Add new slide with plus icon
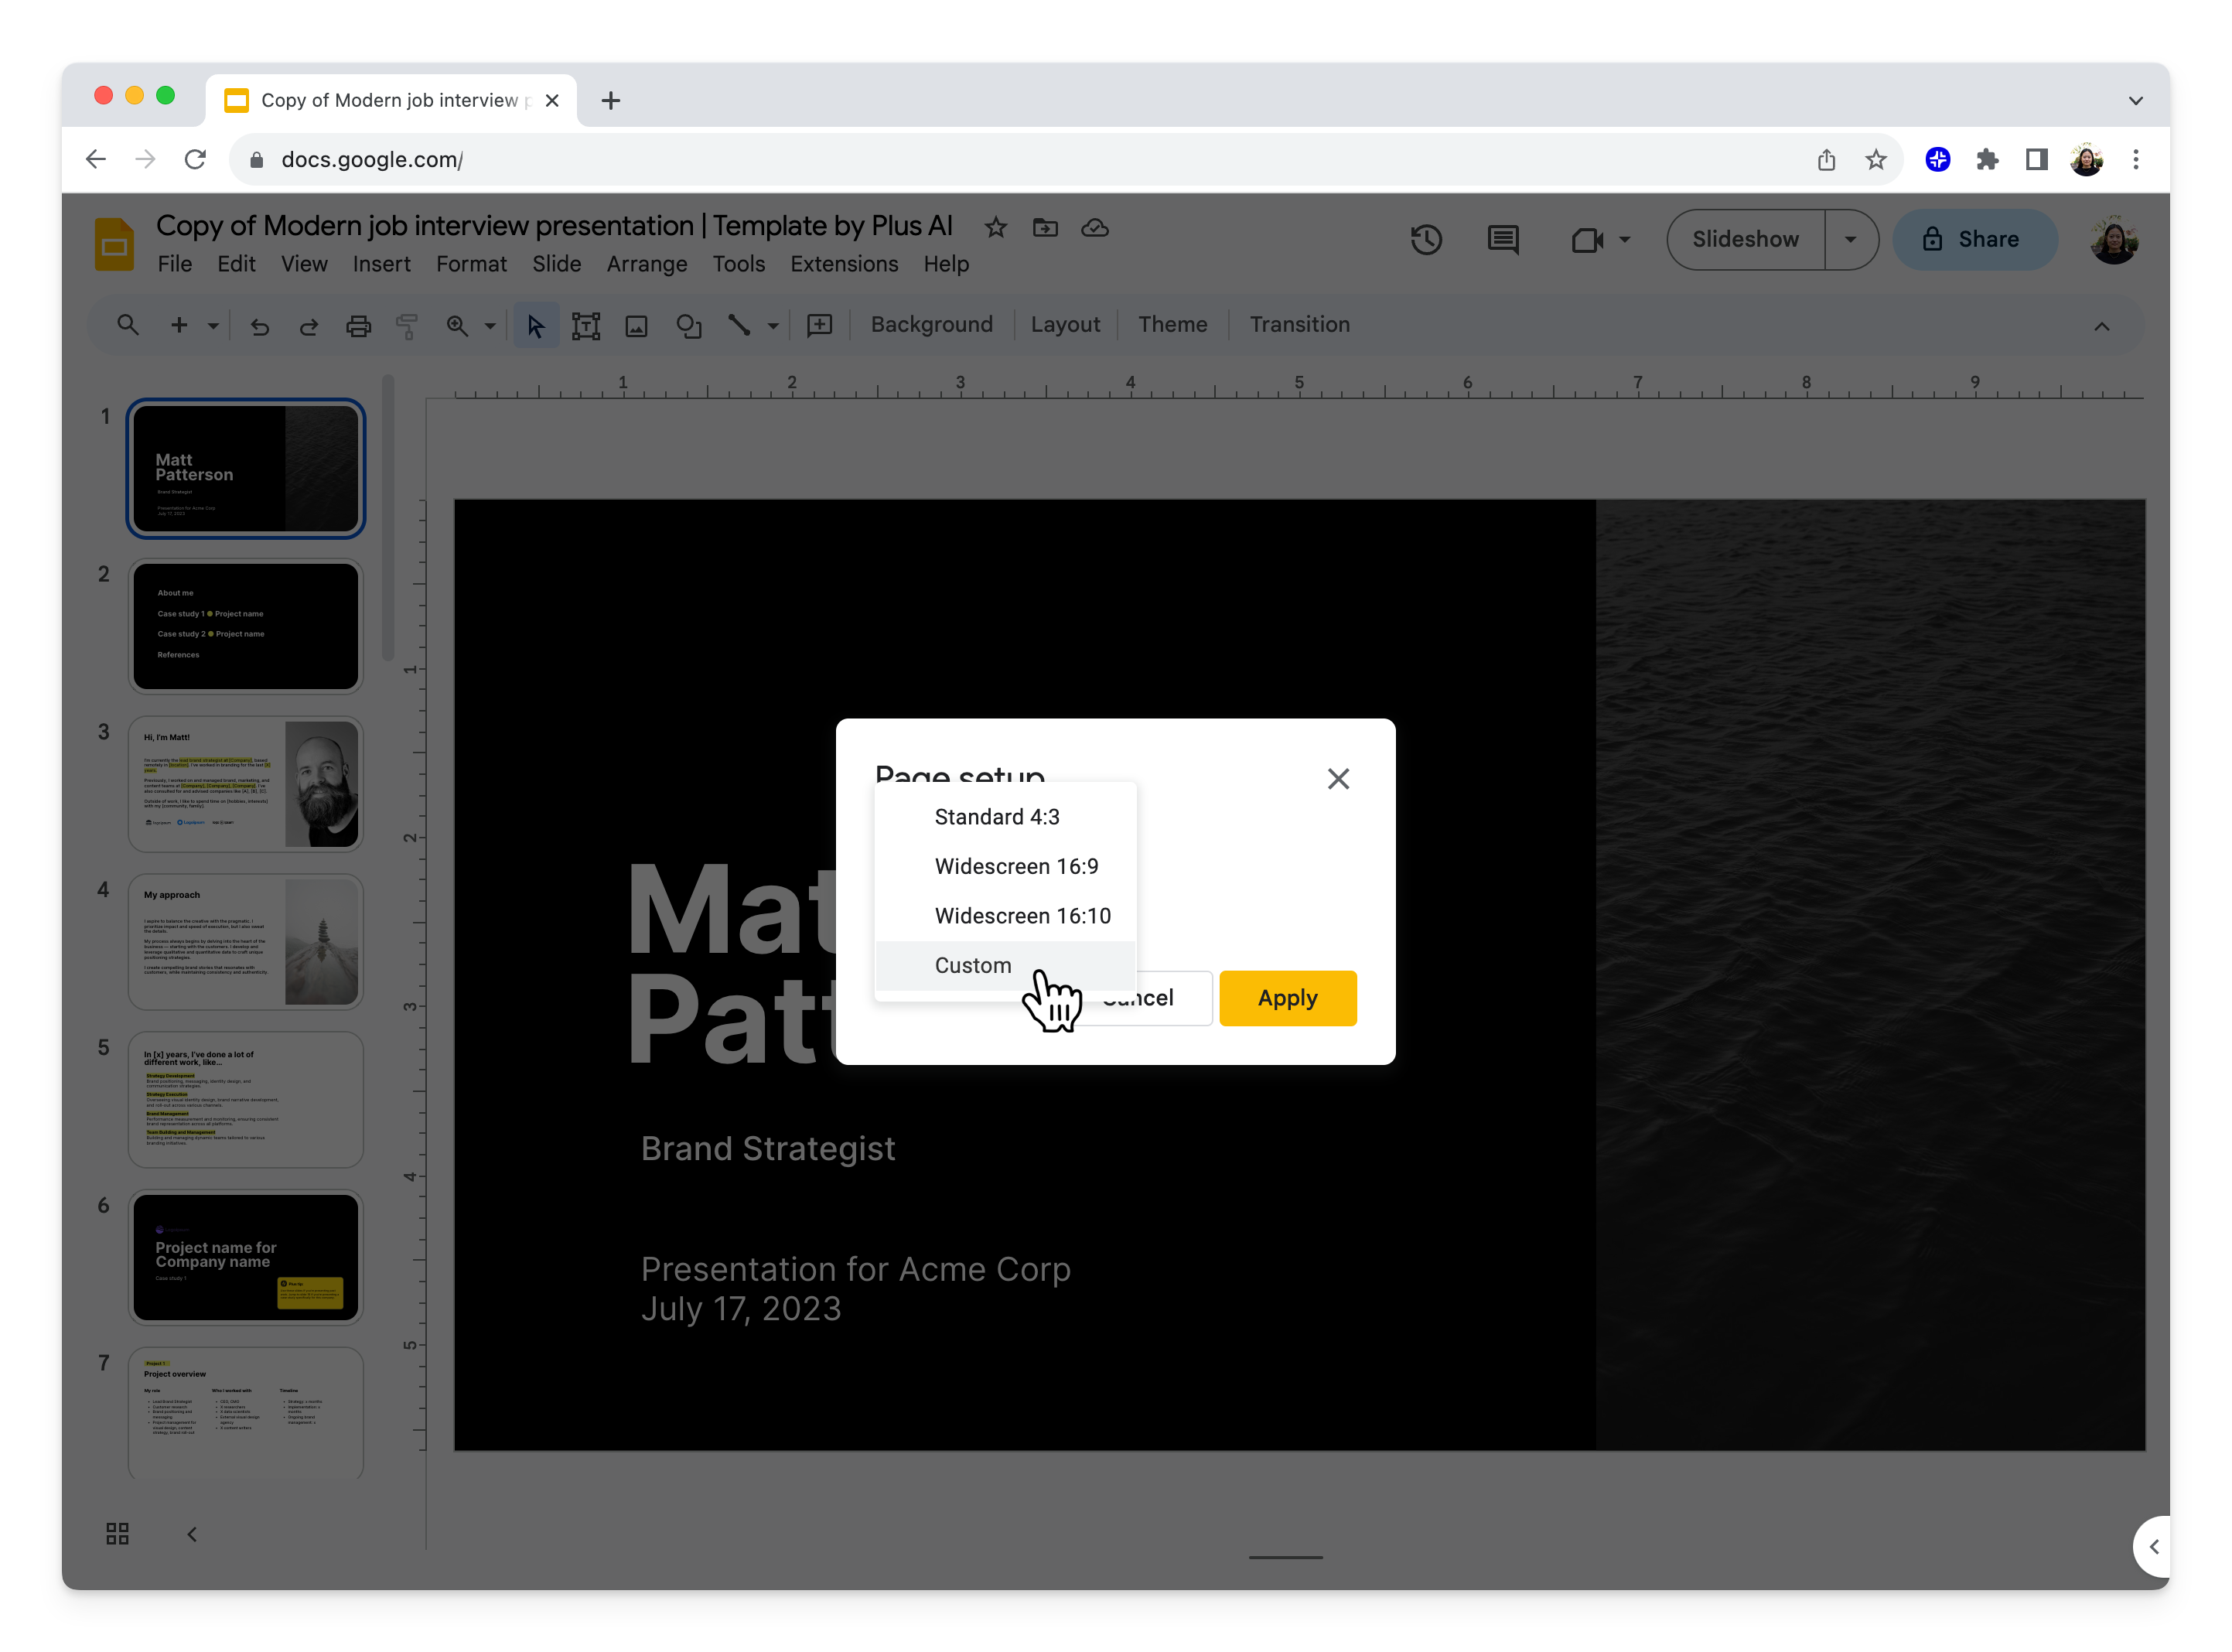The height and width of the screenshot is (1652, 2232). pos(179,325)
